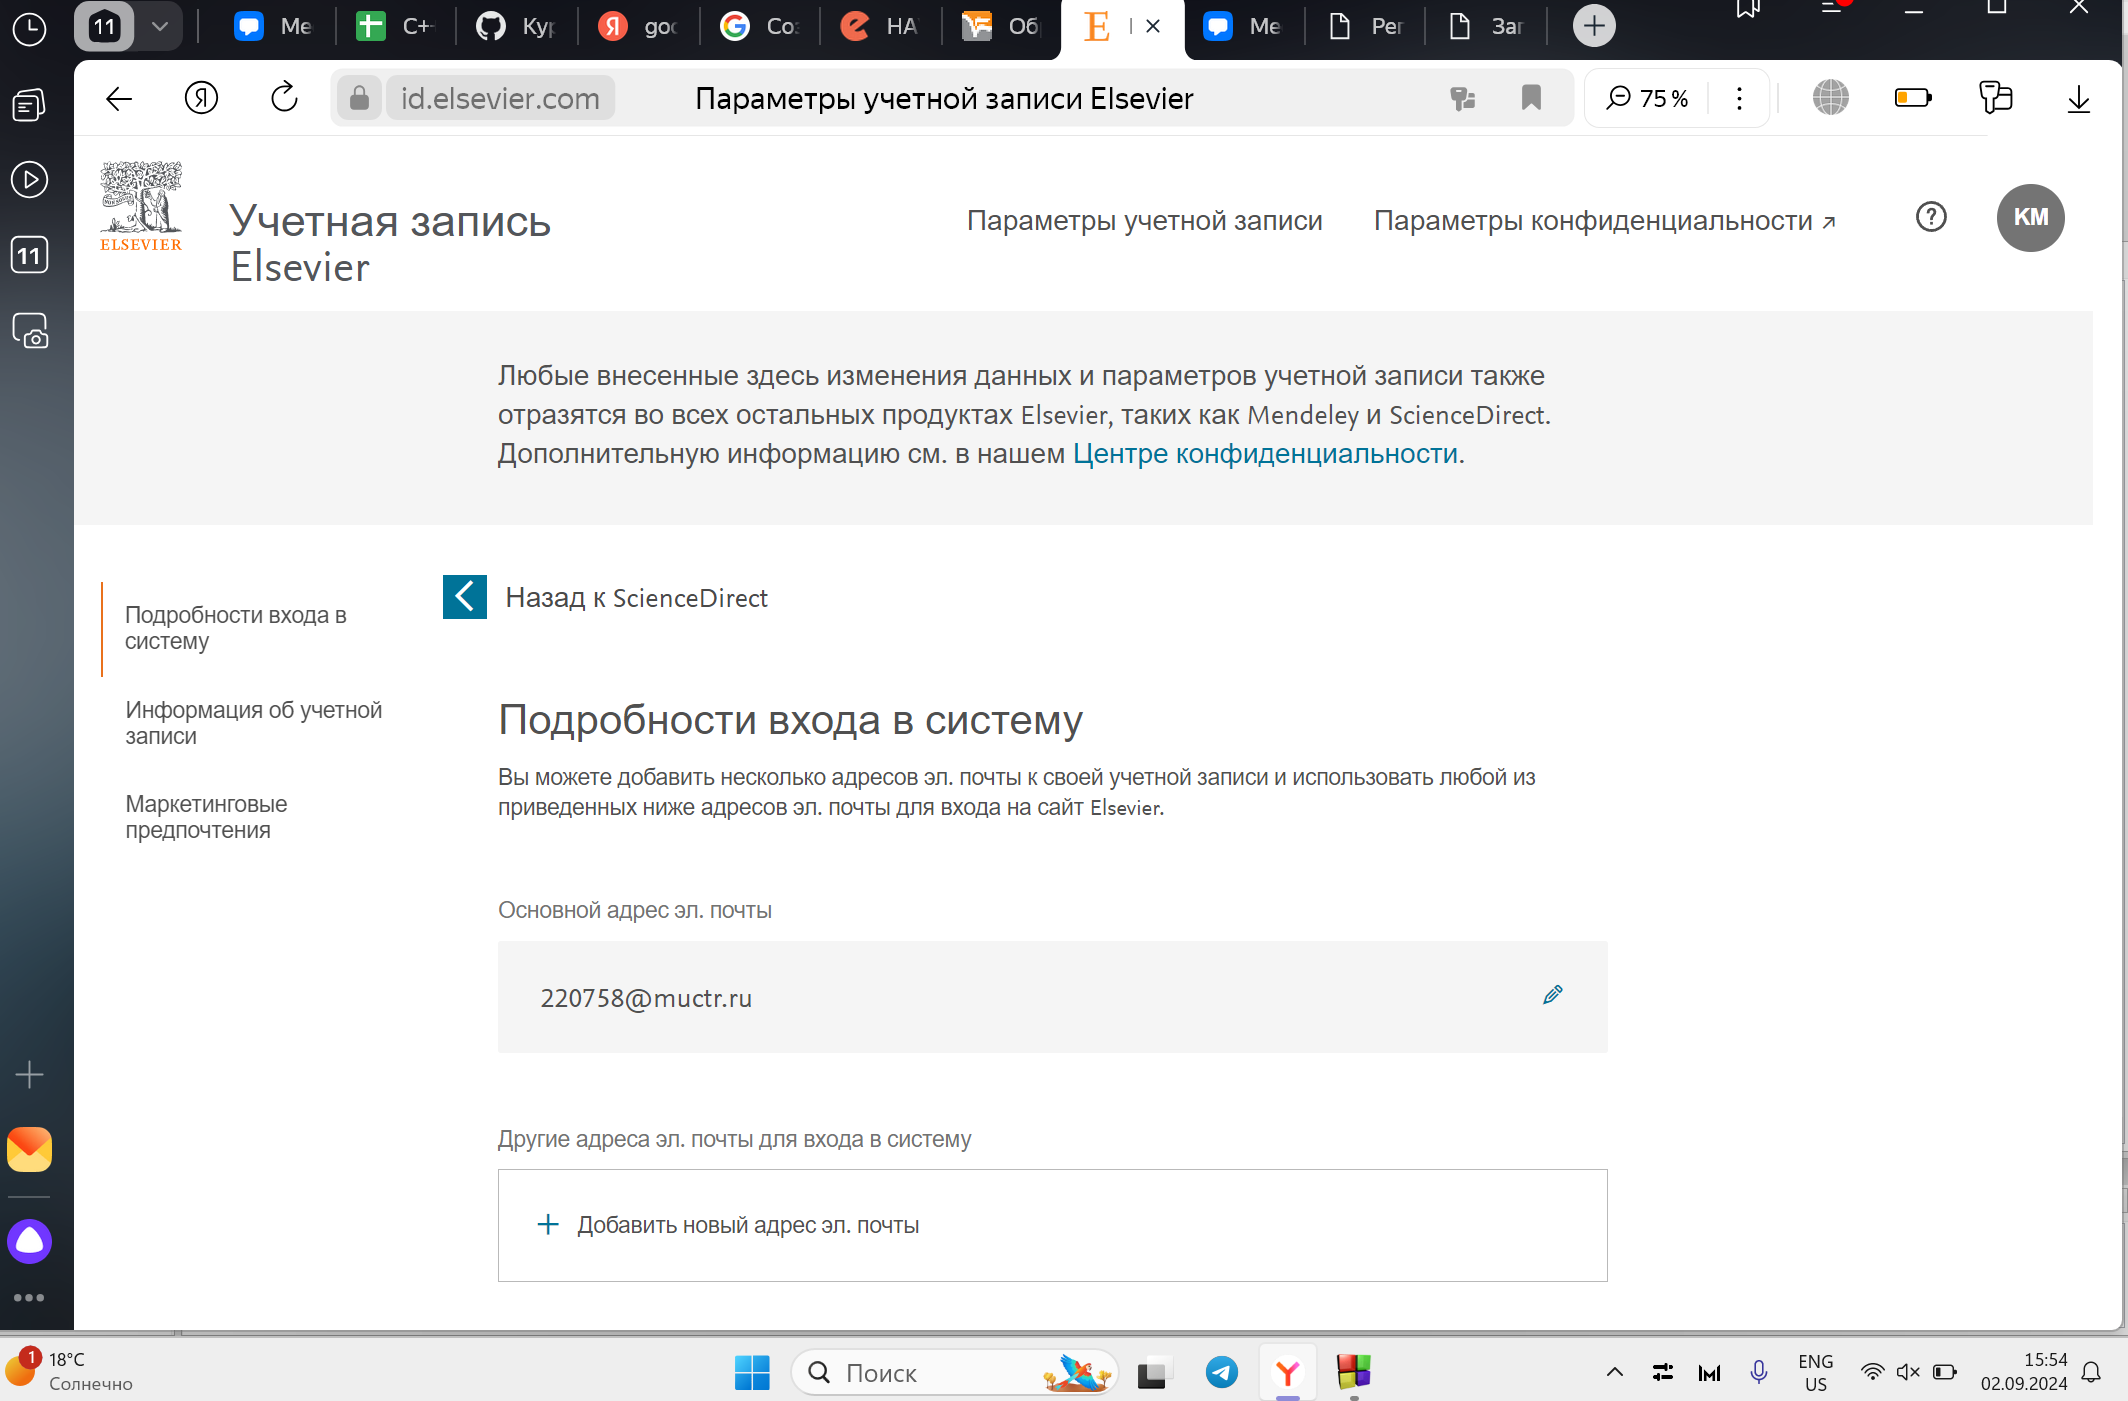Open the Alice assistant sidebar icon
The width and height of the screenshot is (2128, 1401).
tap(29, 1241)
